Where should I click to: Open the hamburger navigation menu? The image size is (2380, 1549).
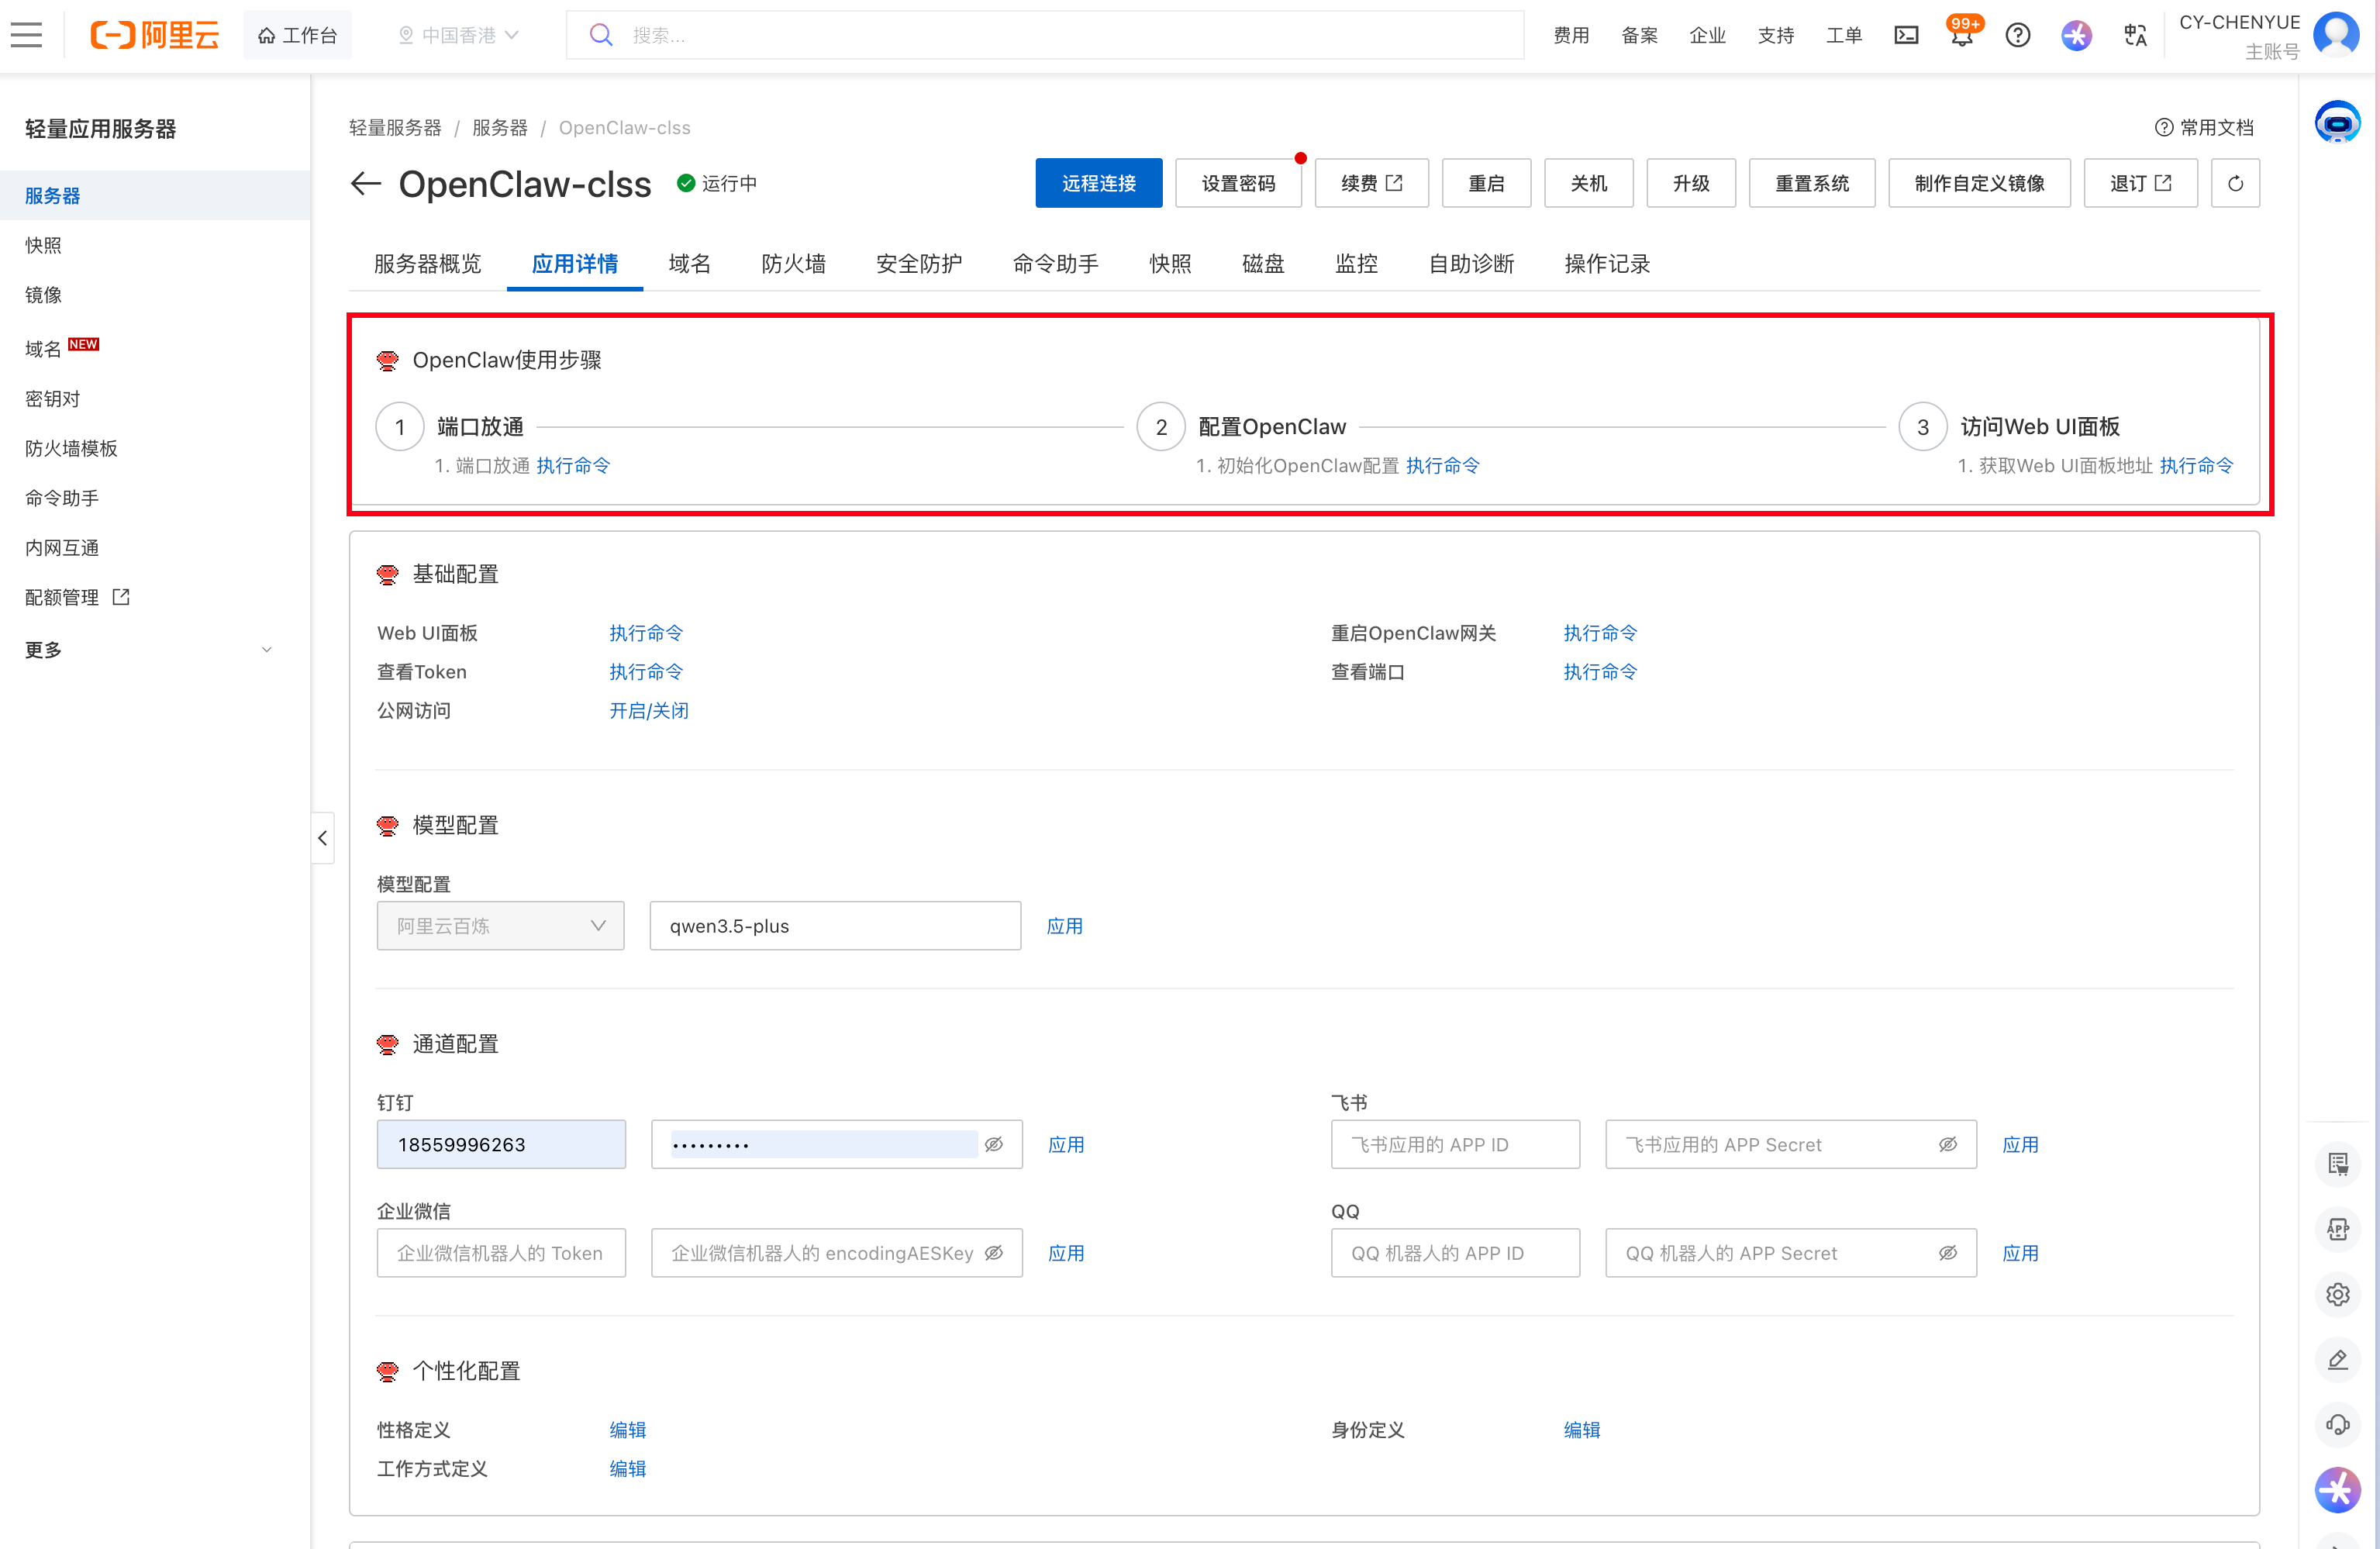pyautogui.click(x=27, y=35)
